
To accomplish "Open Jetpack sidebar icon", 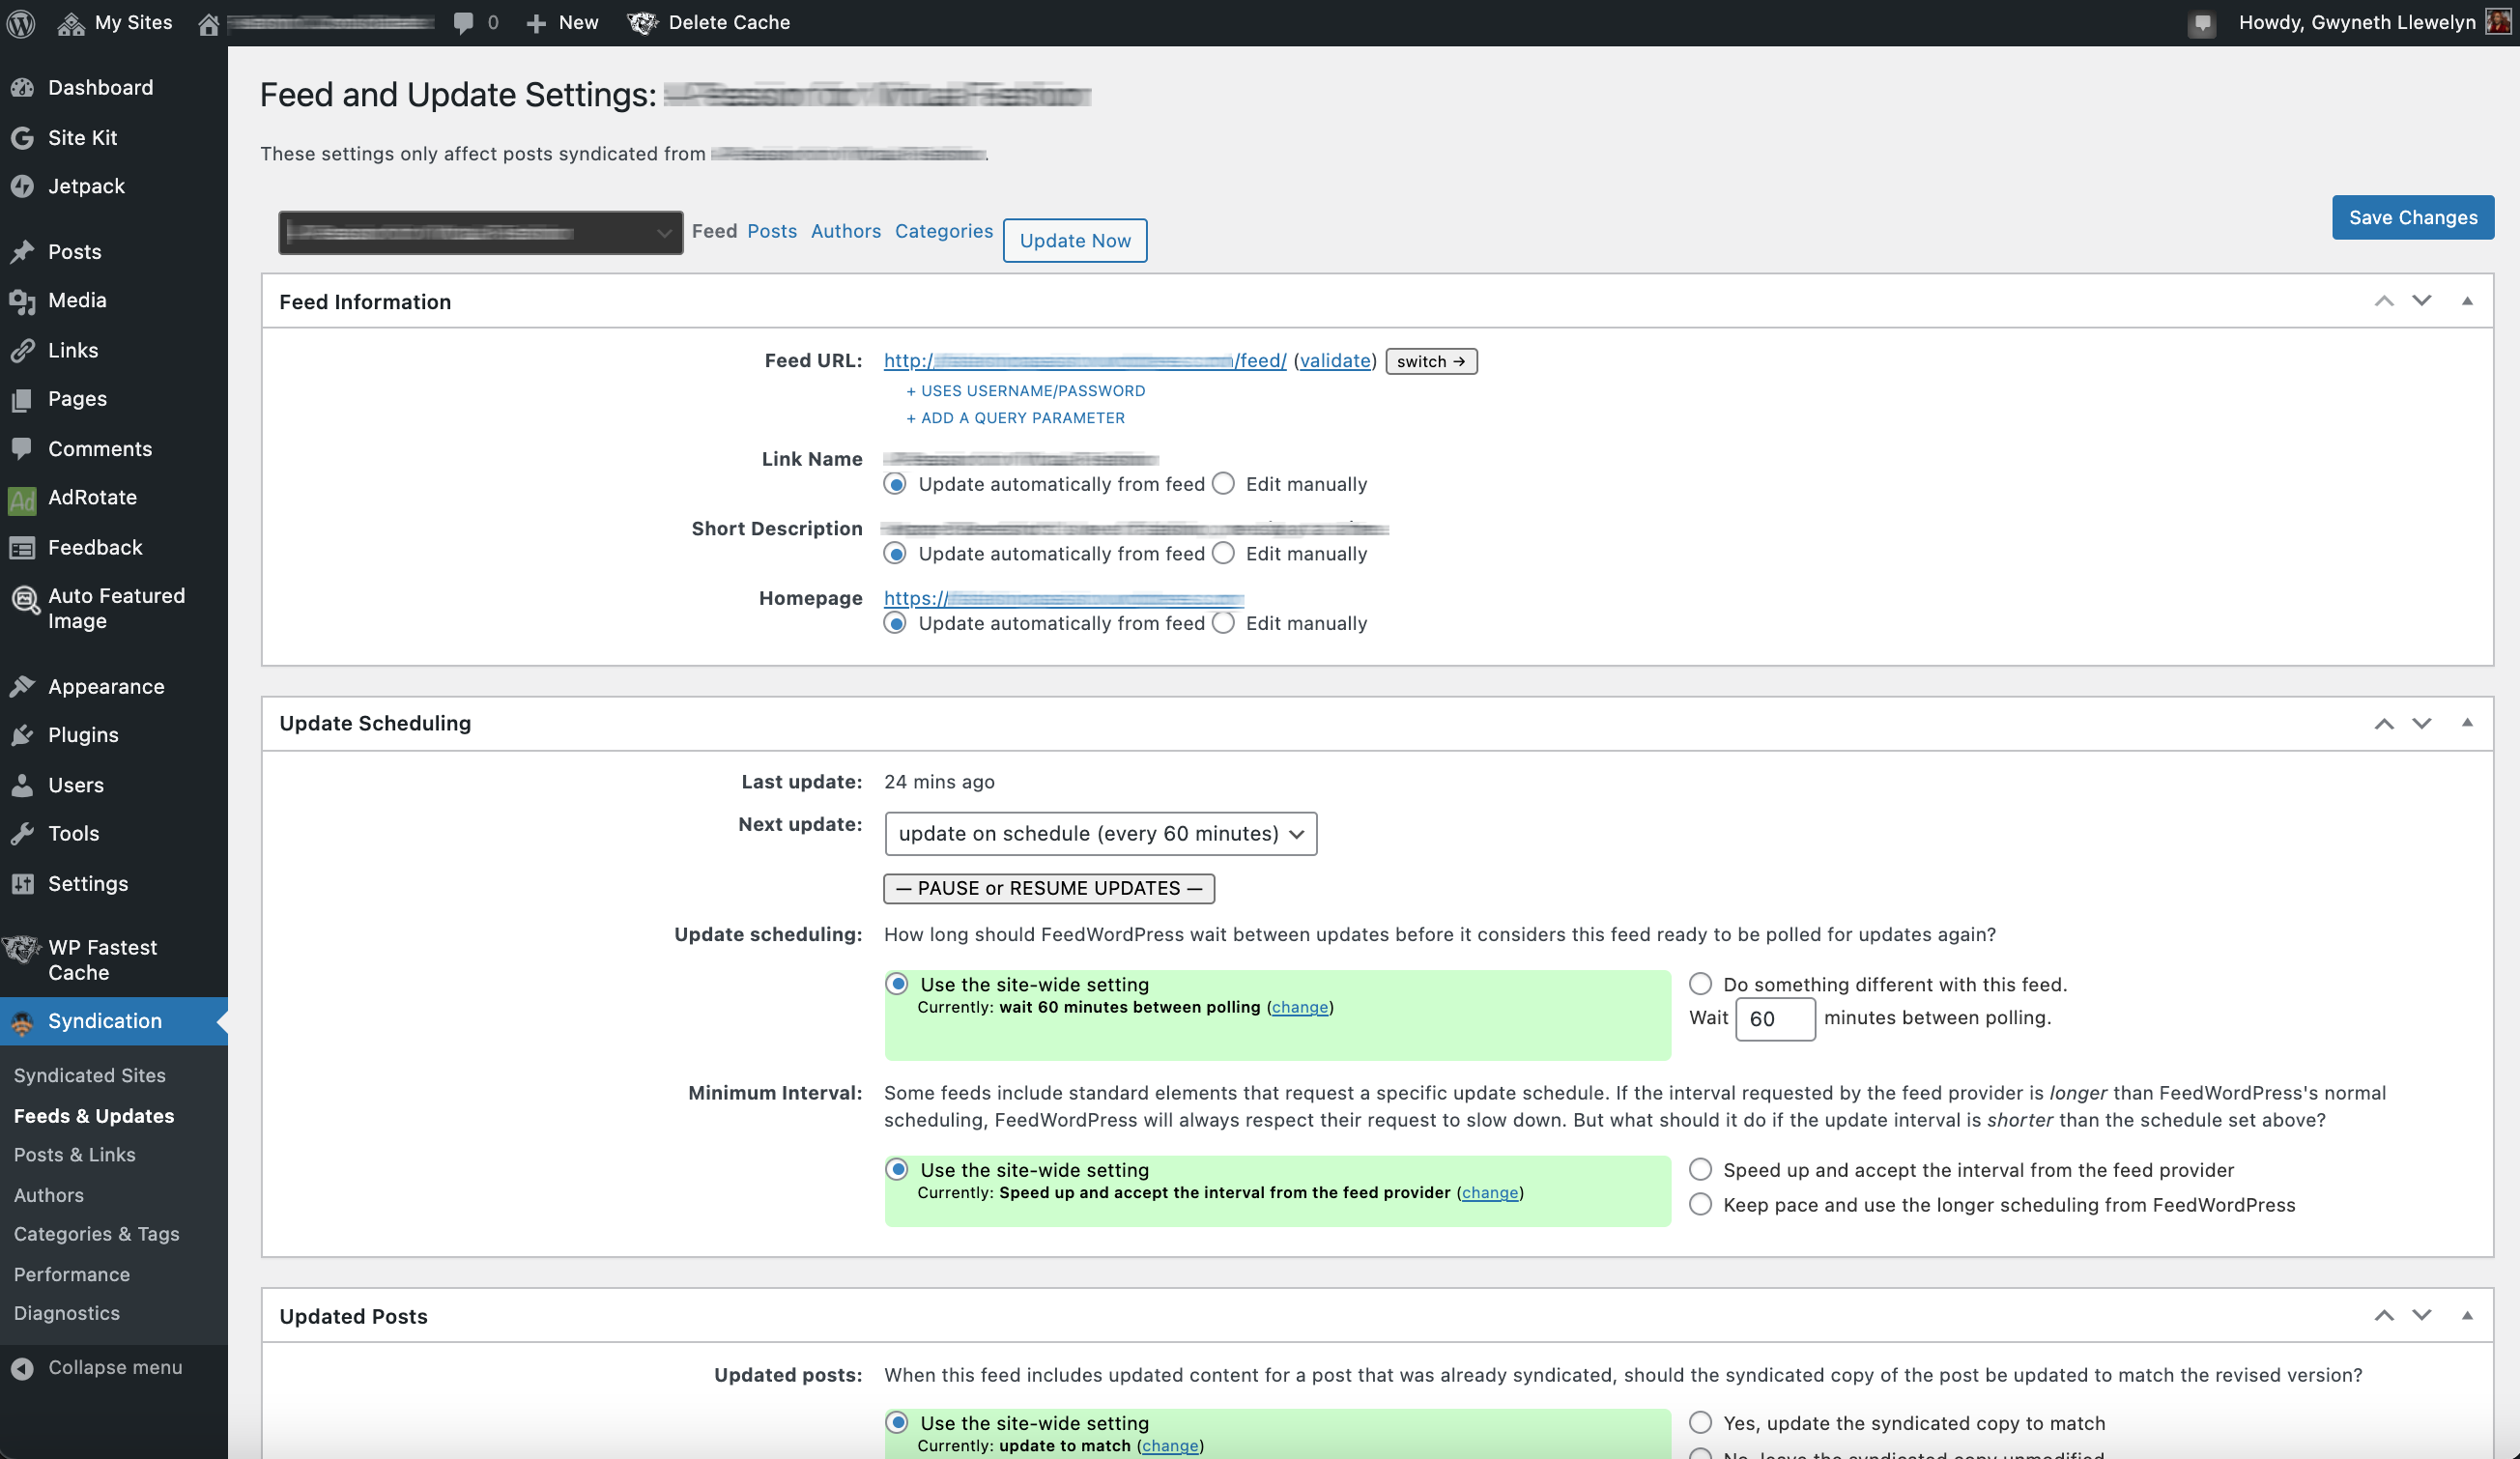I will [x=23, y=186].
